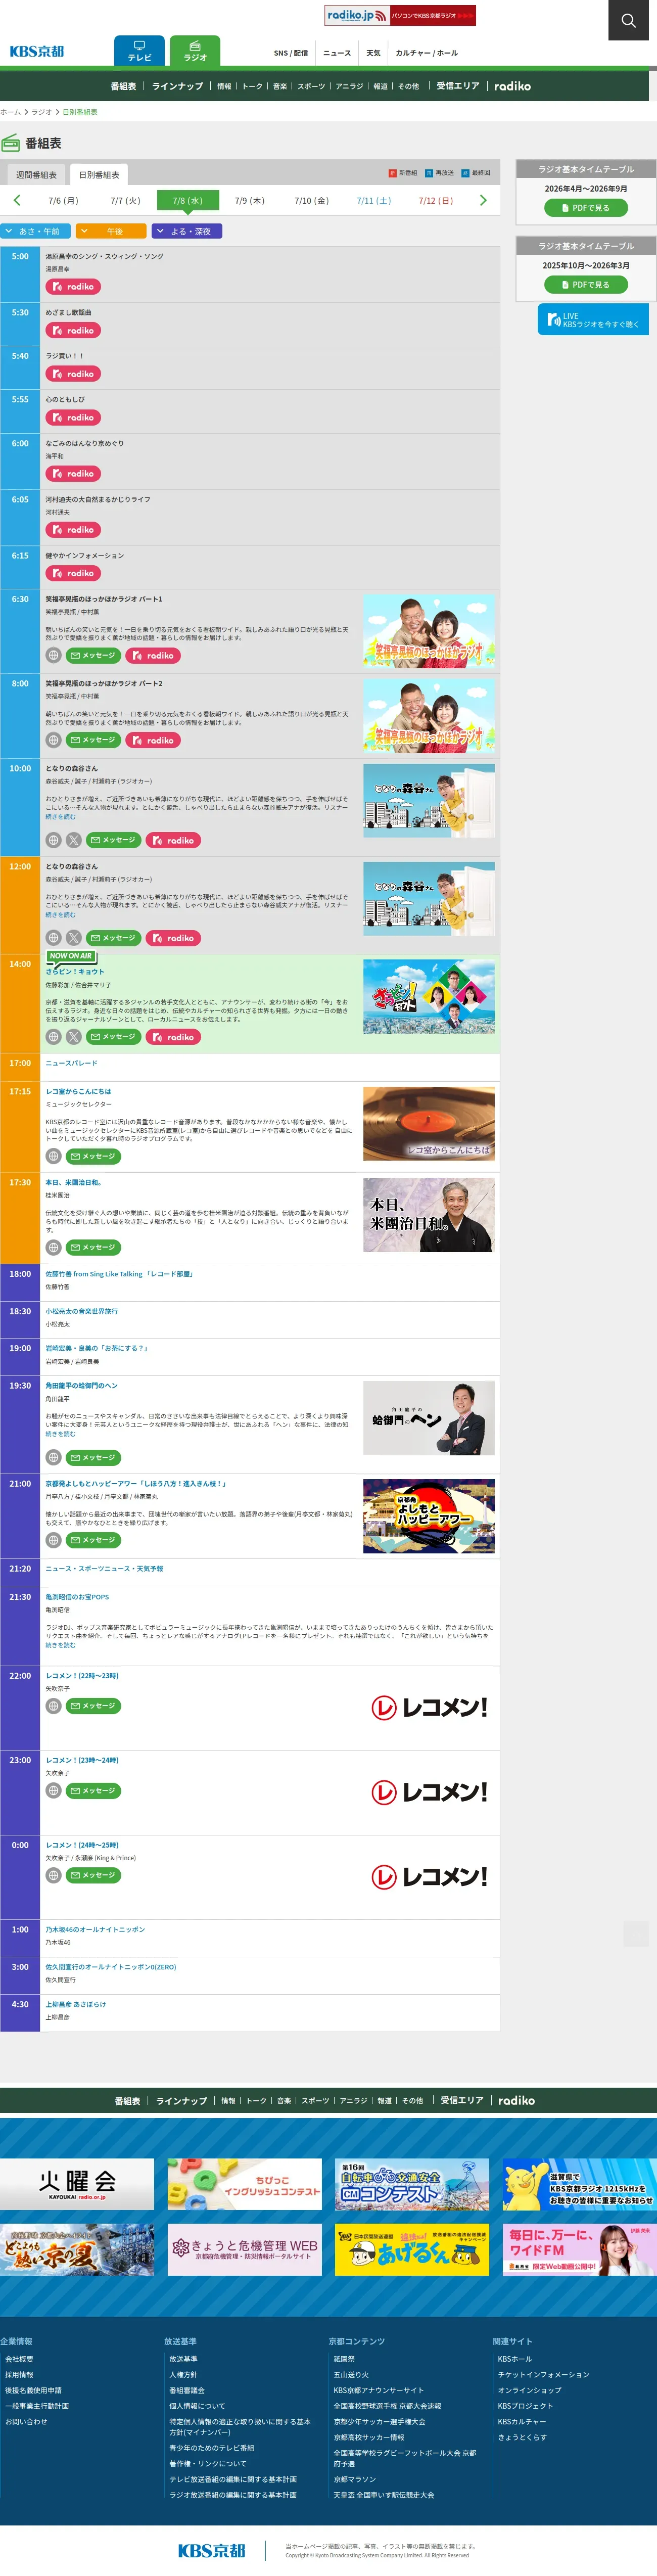This screenshot has width=657, height=2576.
Task: Open the レコメン！ logo image for 22:00
Action: [x=429, y=1707]
